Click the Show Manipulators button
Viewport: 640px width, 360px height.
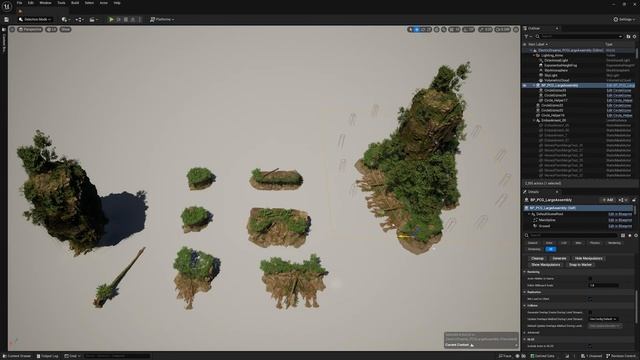coord(546,265)
